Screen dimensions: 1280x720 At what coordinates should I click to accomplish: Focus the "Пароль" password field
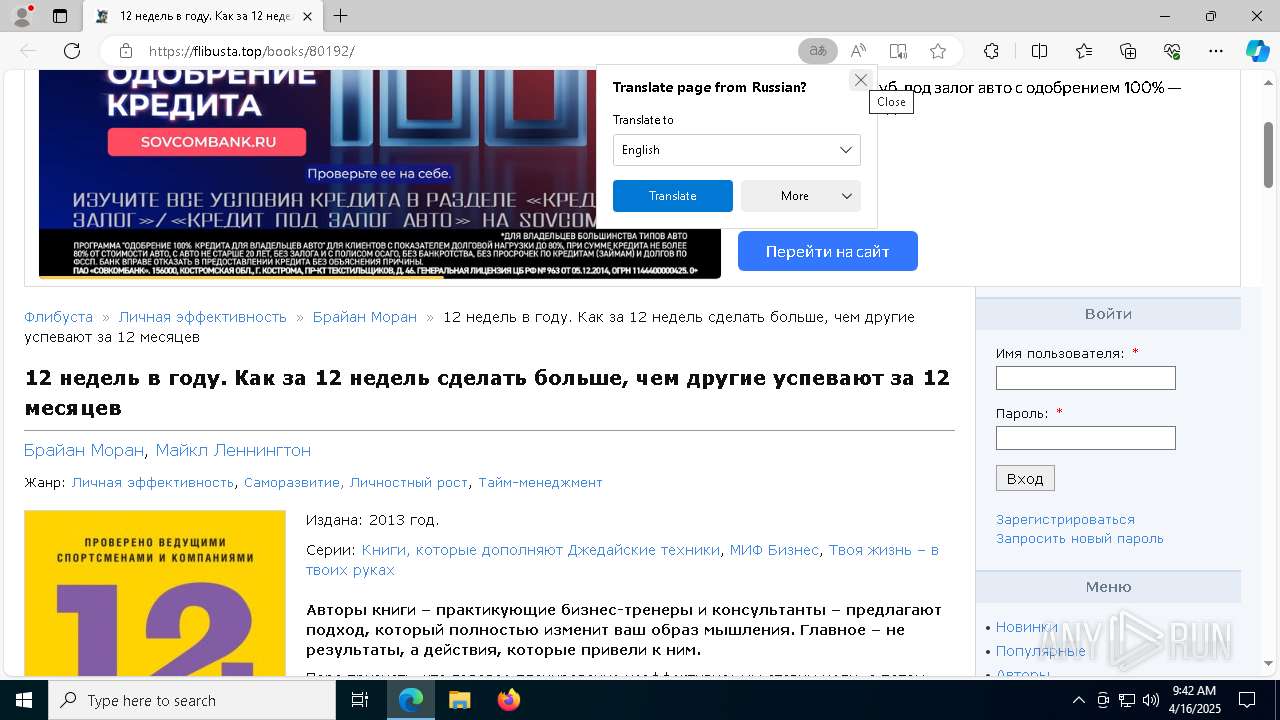tap(1085, 438)
